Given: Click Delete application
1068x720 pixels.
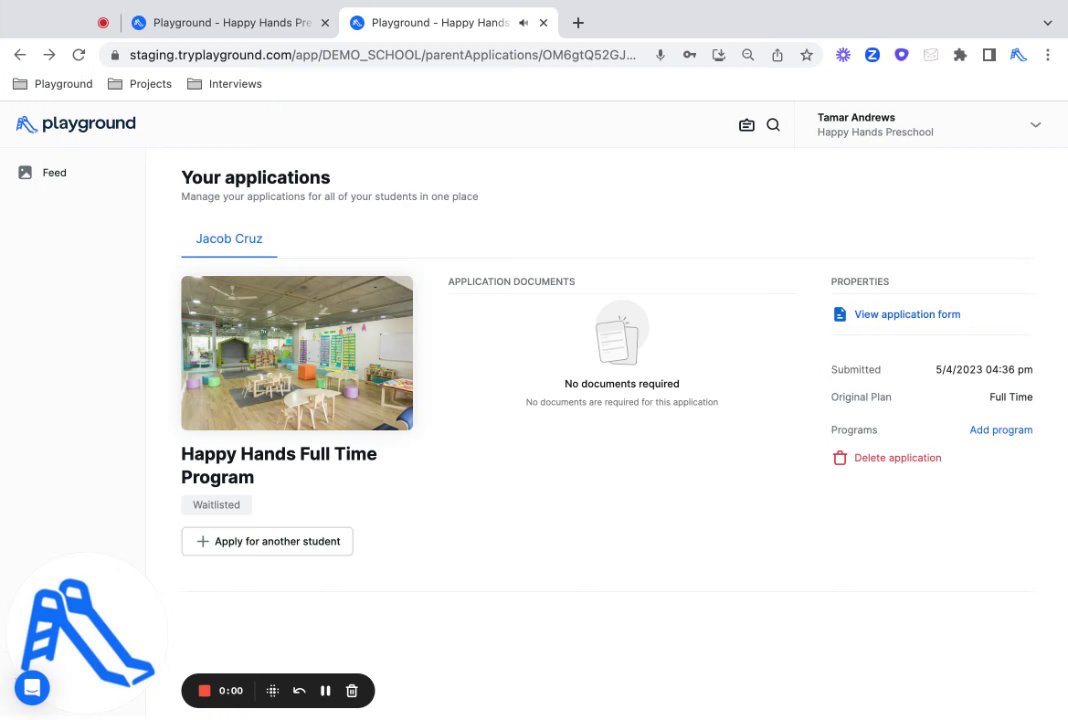Looking at the screenshot, I should click(897, 458).
